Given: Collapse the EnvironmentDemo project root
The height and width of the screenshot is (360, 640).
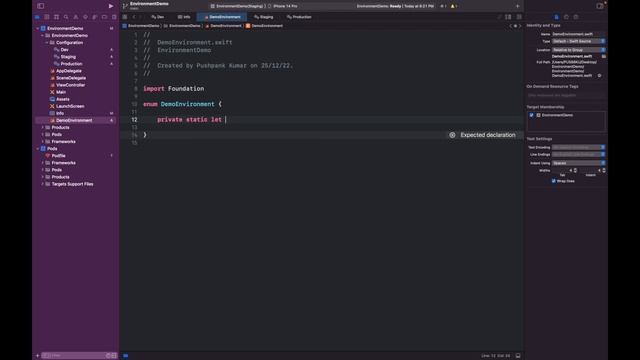Looking at the screenshot, I should pyautogui.click(x=38, y=29).
